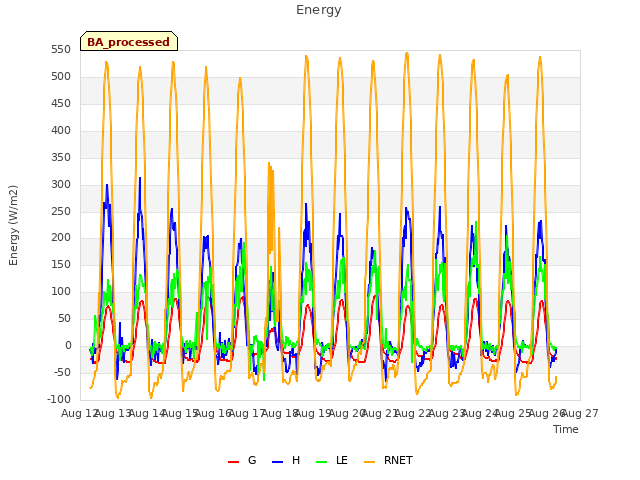The height and width of the screenshot is (480, 640).
Task: Click the 200 y-axis tick label
Action: coord(61,238)
